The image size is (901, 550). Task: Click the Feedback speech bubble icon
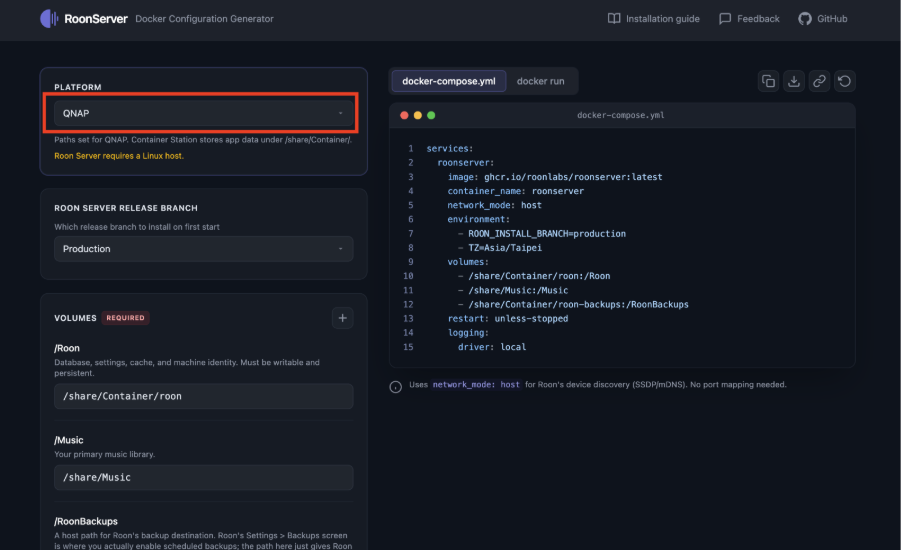click(725, 18)
